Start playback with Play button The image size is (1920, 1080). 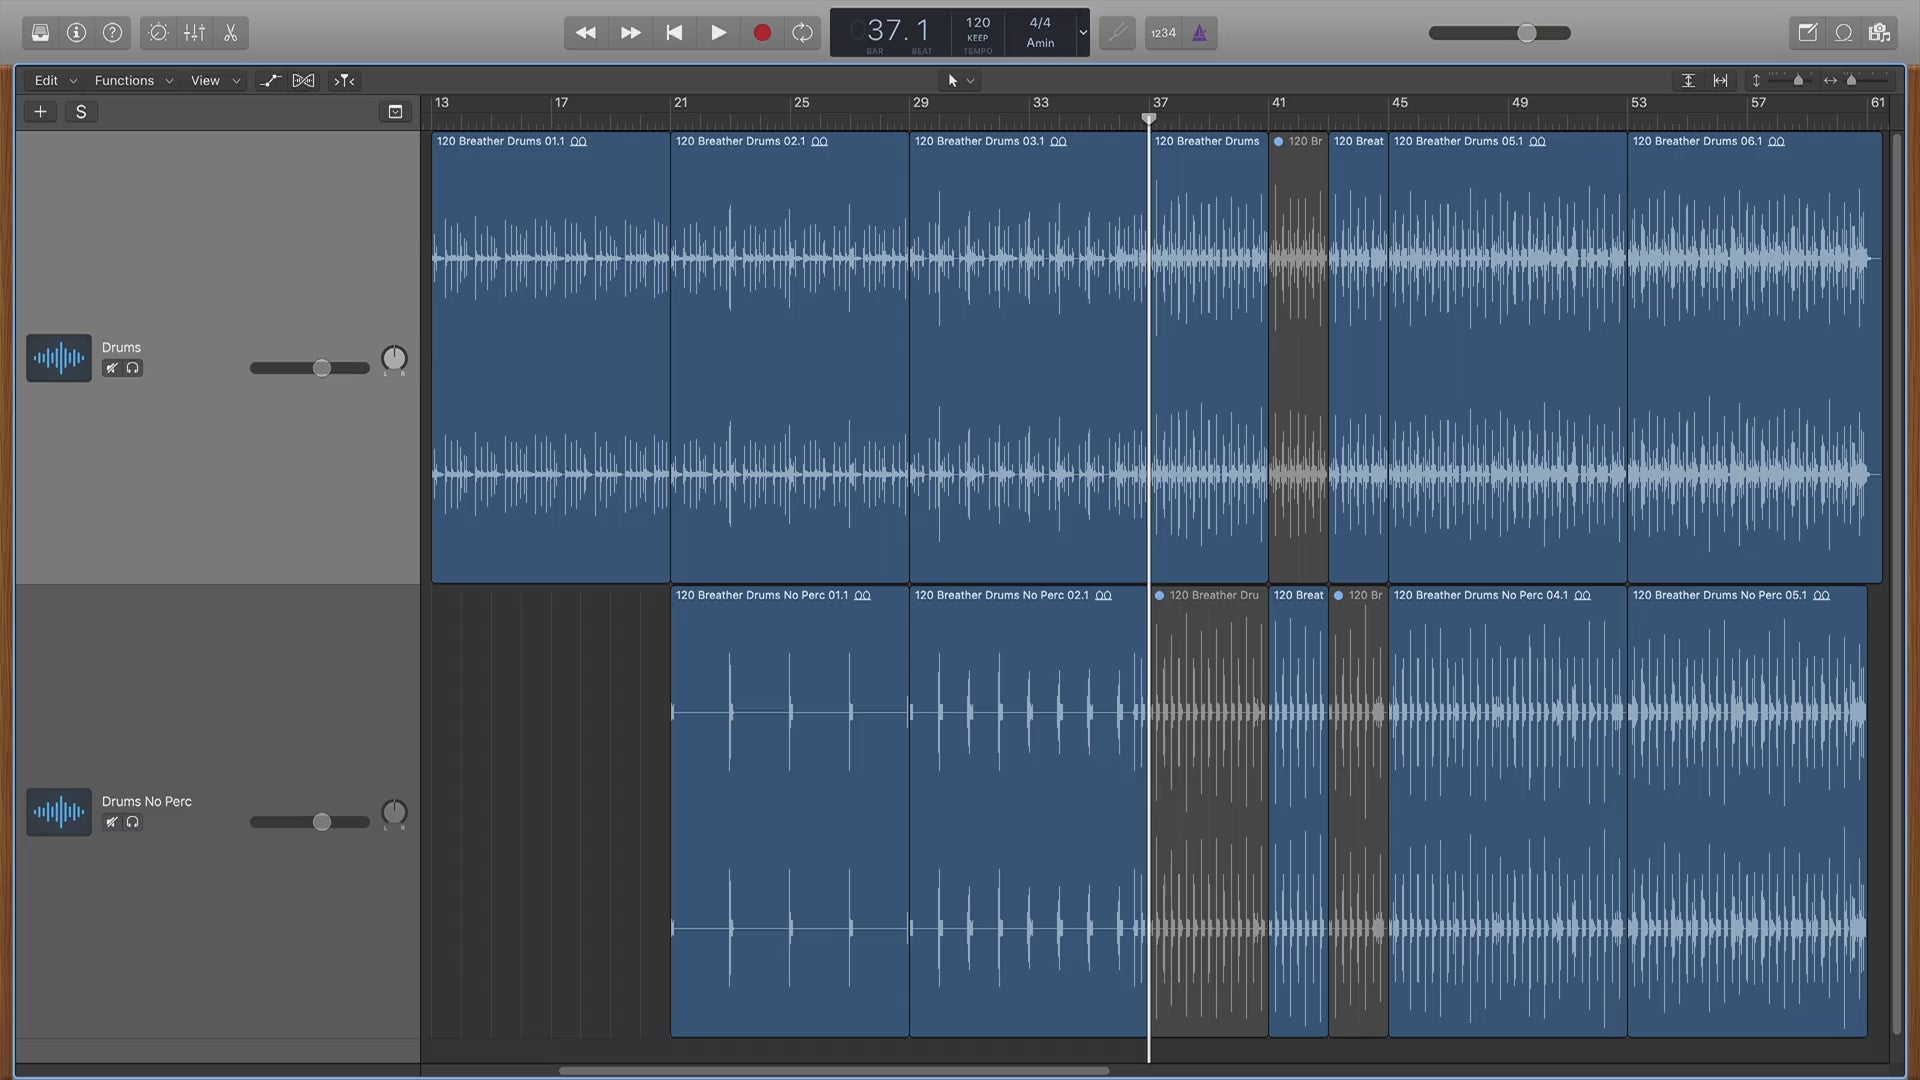(718, 33)
